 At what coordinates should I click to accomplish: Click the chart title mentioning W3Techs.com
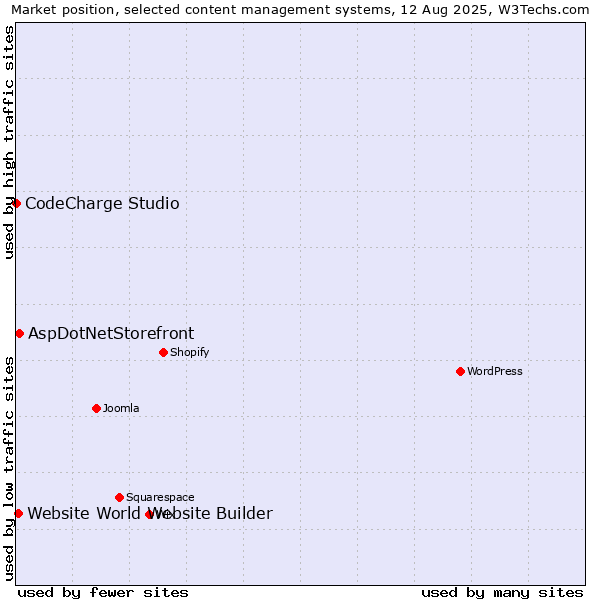[x=300, y=9]
